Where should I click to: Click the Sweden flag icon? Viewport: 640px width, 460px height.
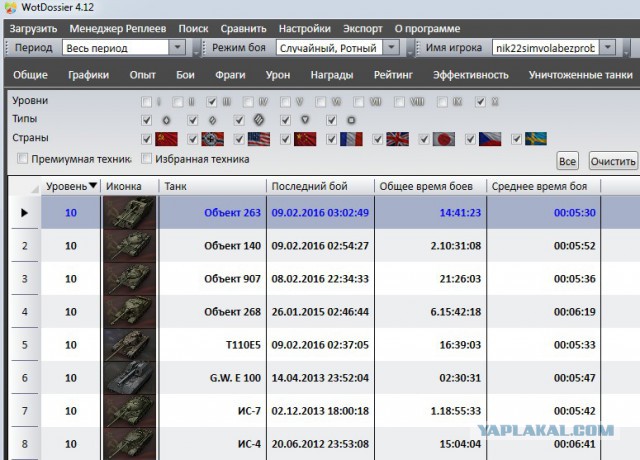[x=536, y=139]
